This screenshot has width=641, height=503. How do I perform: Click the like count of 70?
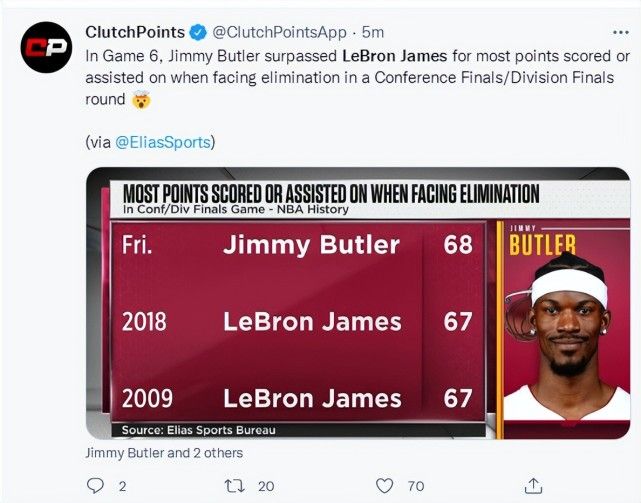point(416,486)
